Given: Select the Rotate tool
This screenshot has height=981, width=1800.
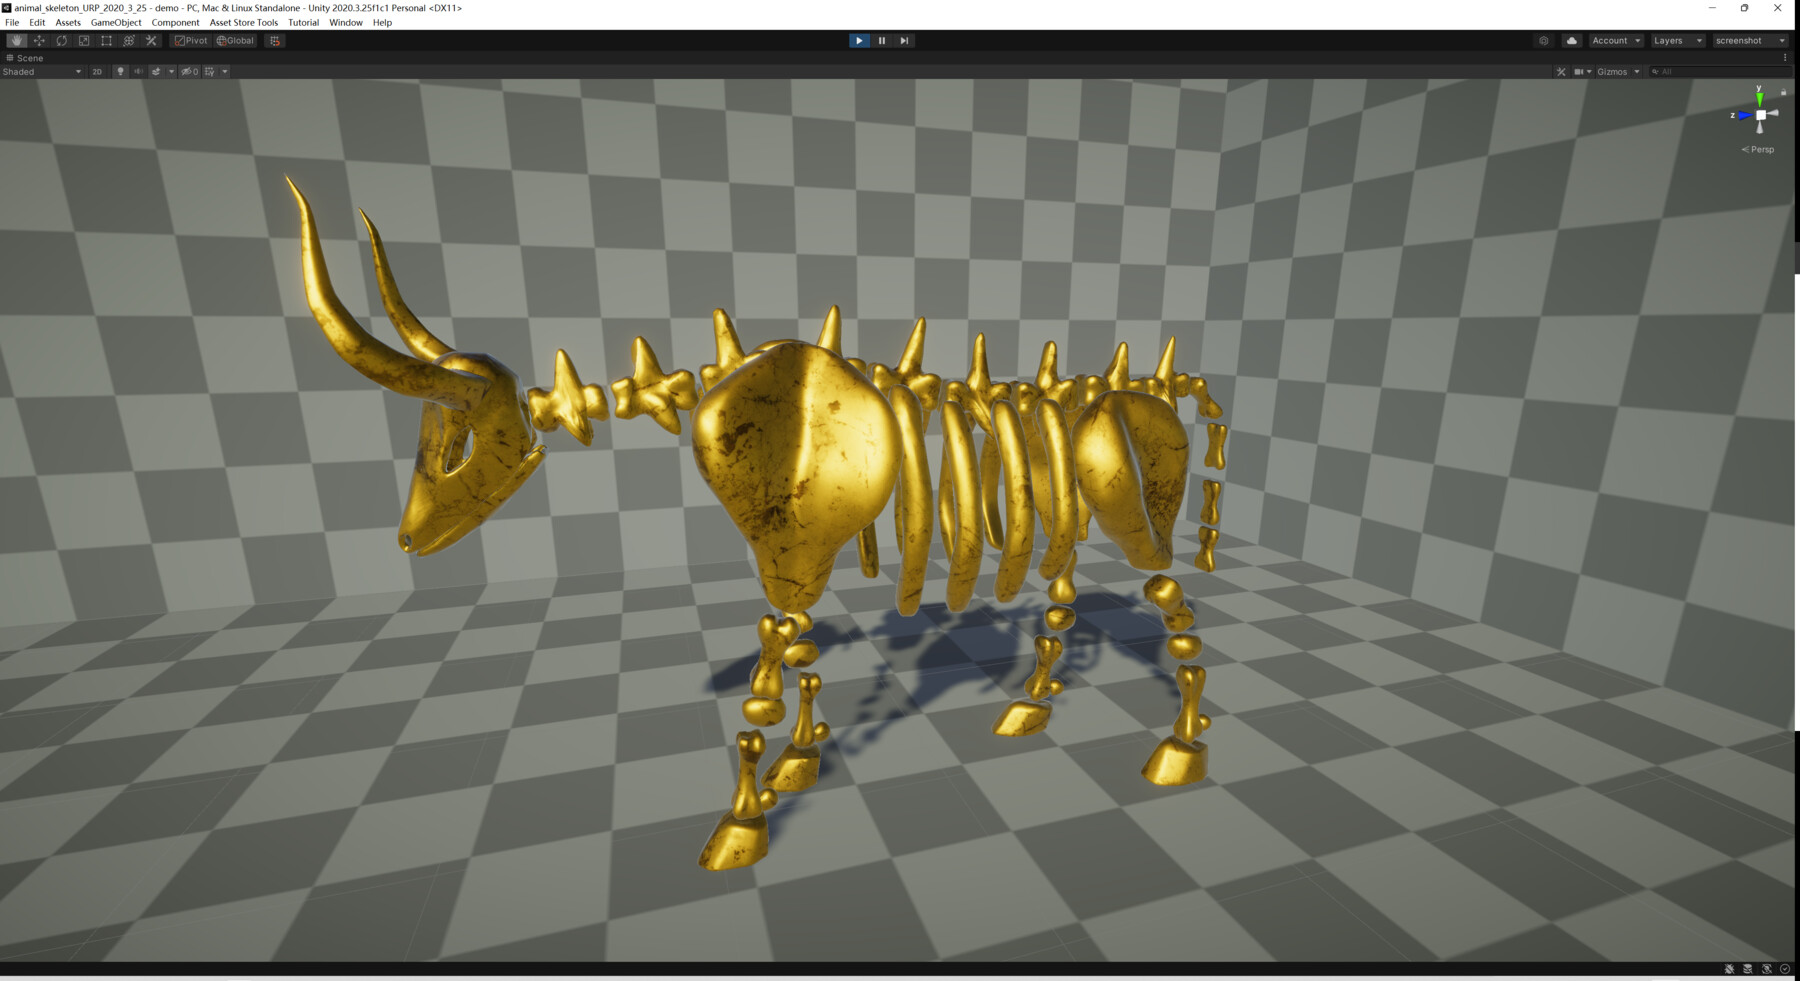Looking at the screenshot, I should pyautogui.click(x=61, y=40).
